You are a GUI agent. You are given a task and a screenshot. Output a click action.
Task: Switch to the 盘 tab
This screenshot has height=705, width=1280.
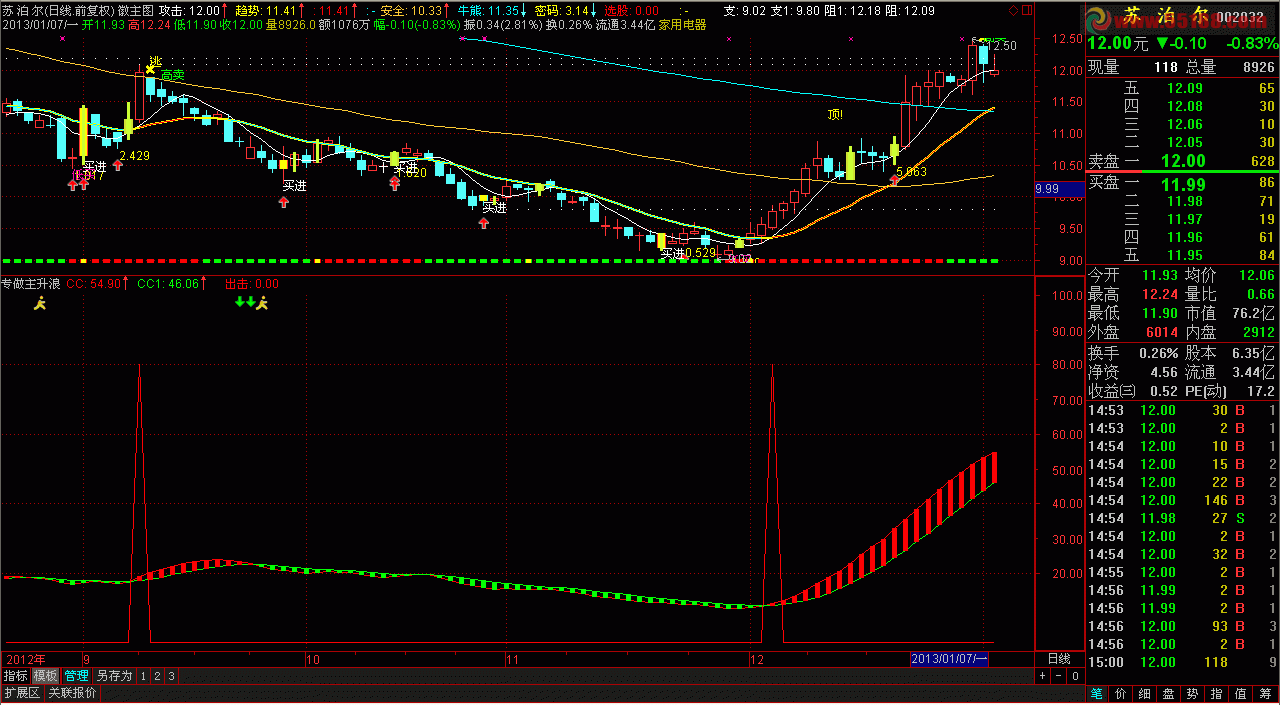point(1168,693)
